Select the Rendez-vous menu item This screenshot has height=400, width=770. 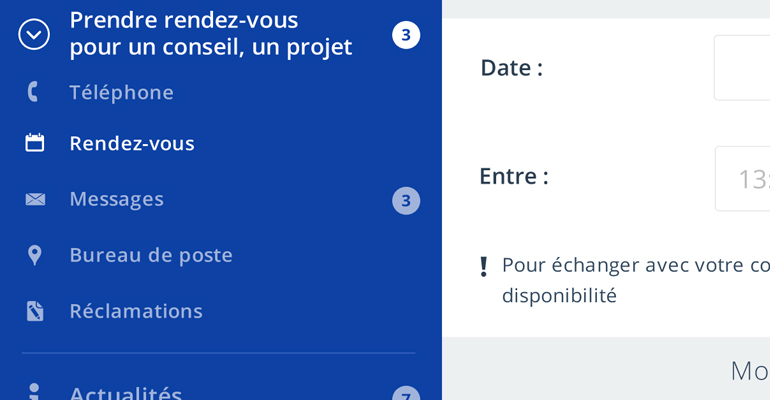tap(132, 143)
